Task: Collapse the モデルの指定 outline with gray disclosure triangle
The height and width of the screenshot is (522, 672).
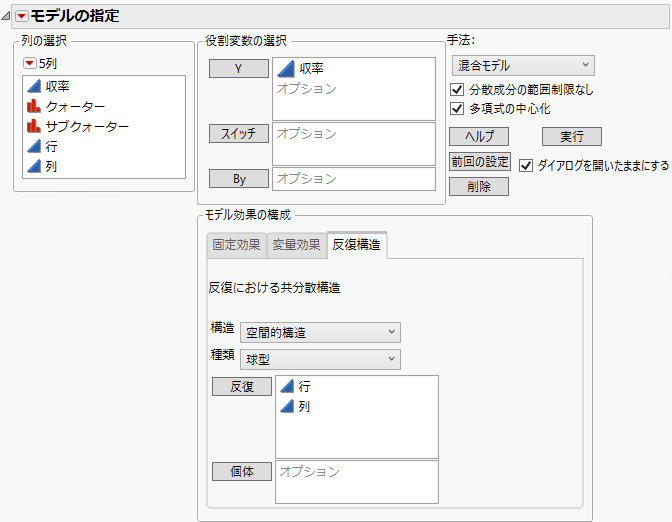Action: click(6, 16)
